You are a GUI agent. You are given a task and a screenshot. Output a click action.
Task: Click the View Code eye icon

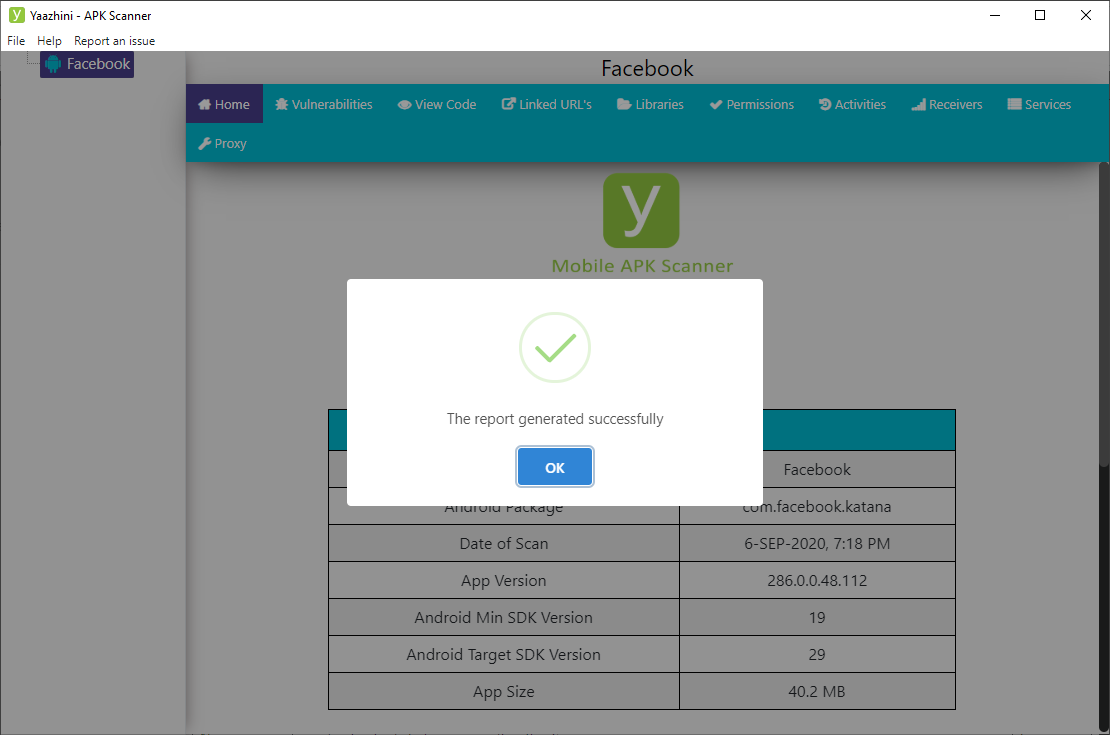click(404, 105)
